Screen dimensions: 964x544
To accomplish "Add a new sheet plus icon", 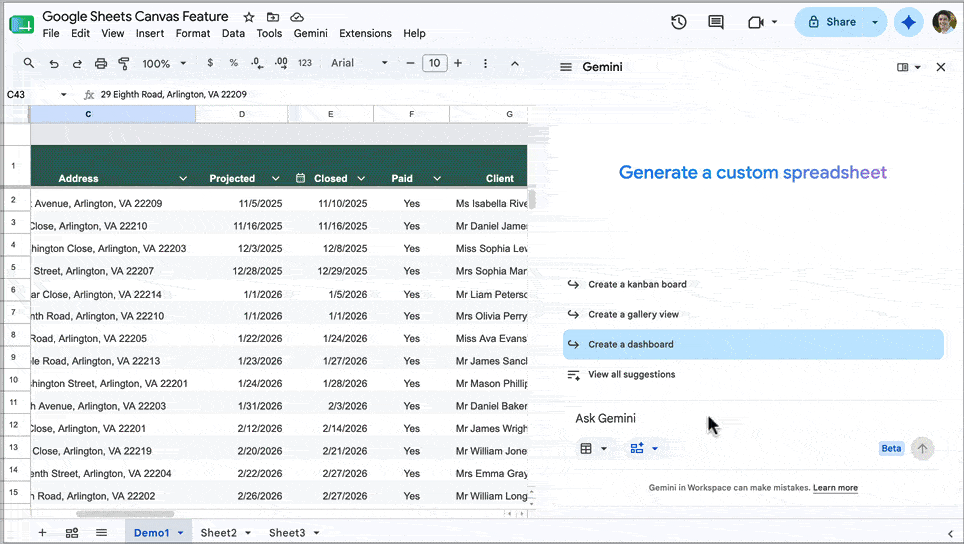I will pos(42,532).
